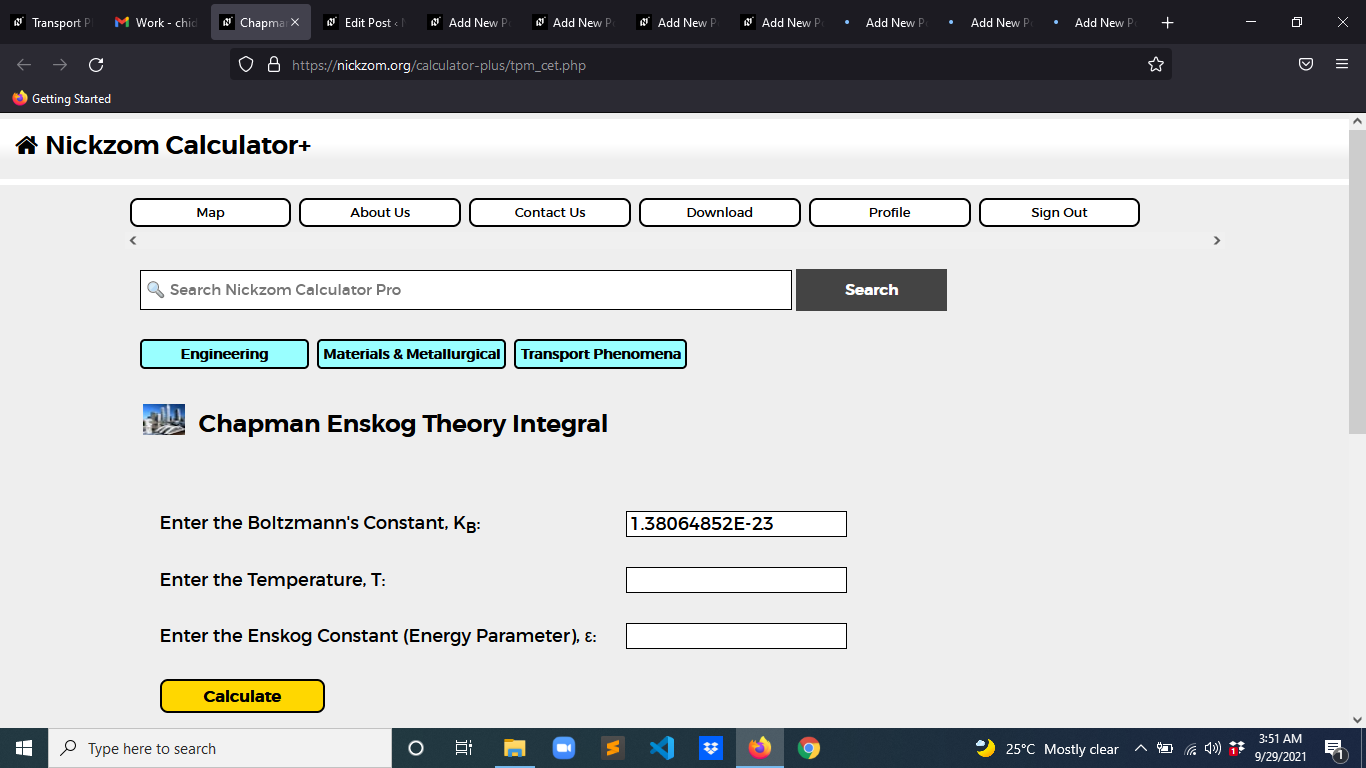Image resolution: width=1366 pixels, height=768 pixels.
Task: Click the padlock site info icon
Action: [x=273, y=65]
